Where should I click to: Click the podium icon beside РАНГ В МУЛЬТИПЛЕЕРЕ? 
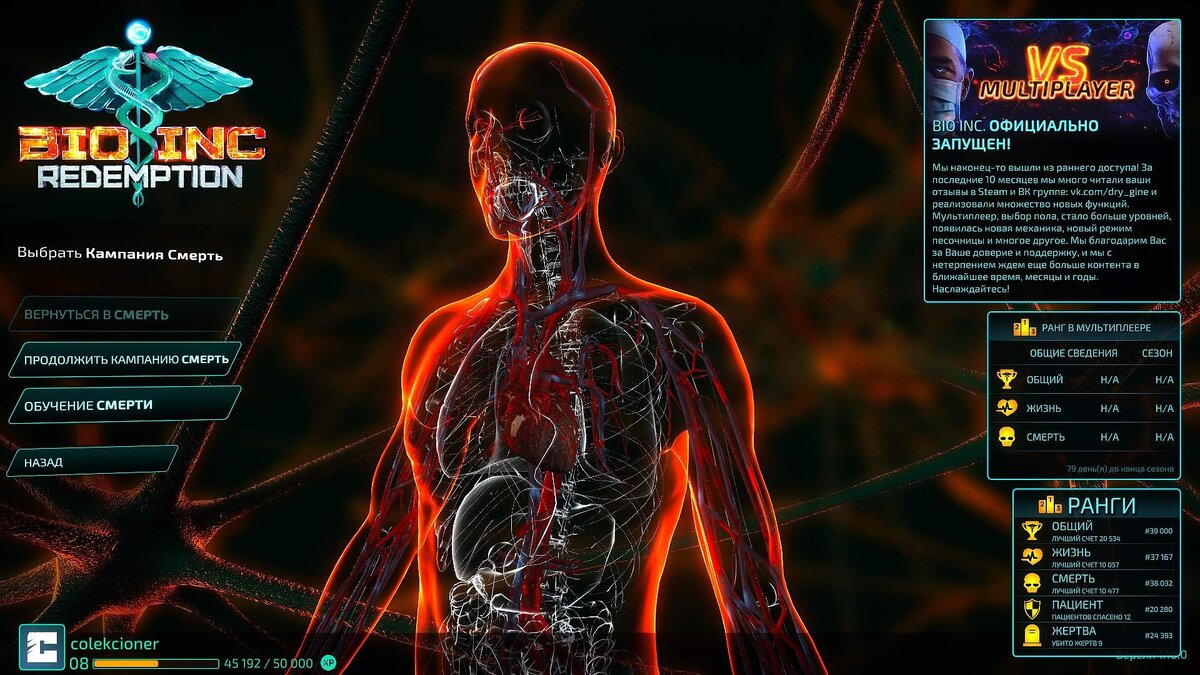tap(1024, 327)
